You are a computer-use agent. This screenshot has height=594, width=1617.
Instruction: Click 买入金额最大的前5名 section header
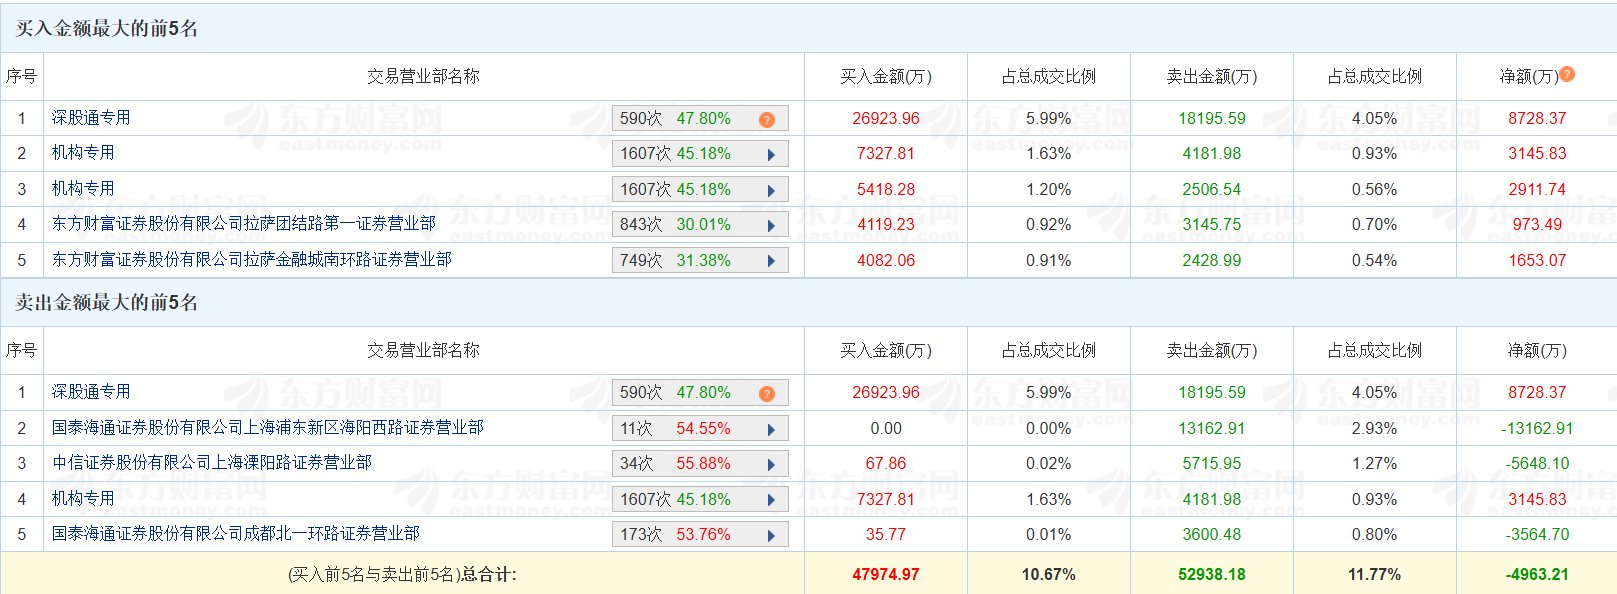pos(106,28)
